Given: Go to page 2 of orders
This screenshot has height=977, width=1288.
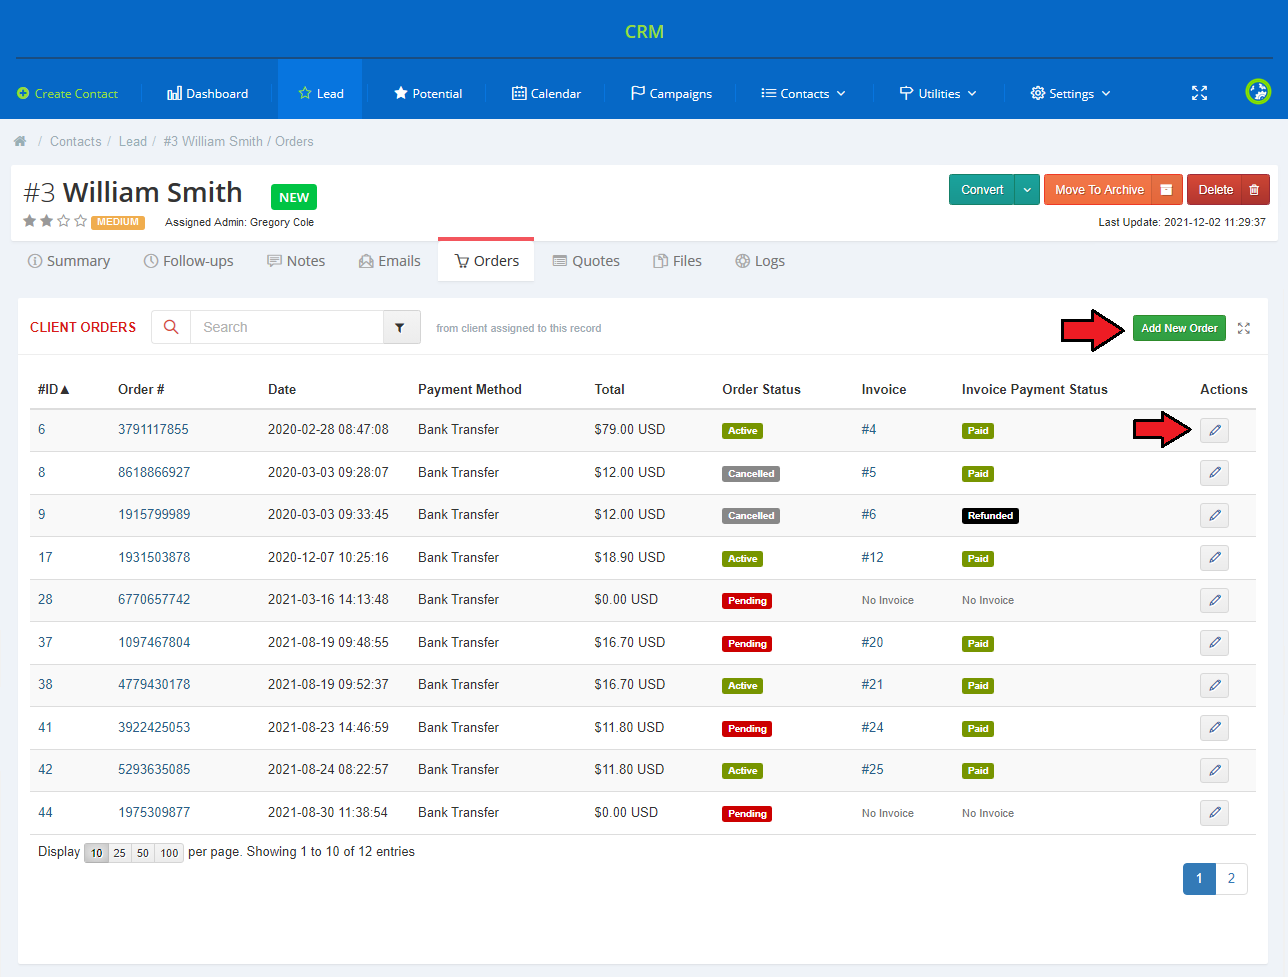Looking at the screenshot, I should pyautogui.click(x=1231, y=879).
